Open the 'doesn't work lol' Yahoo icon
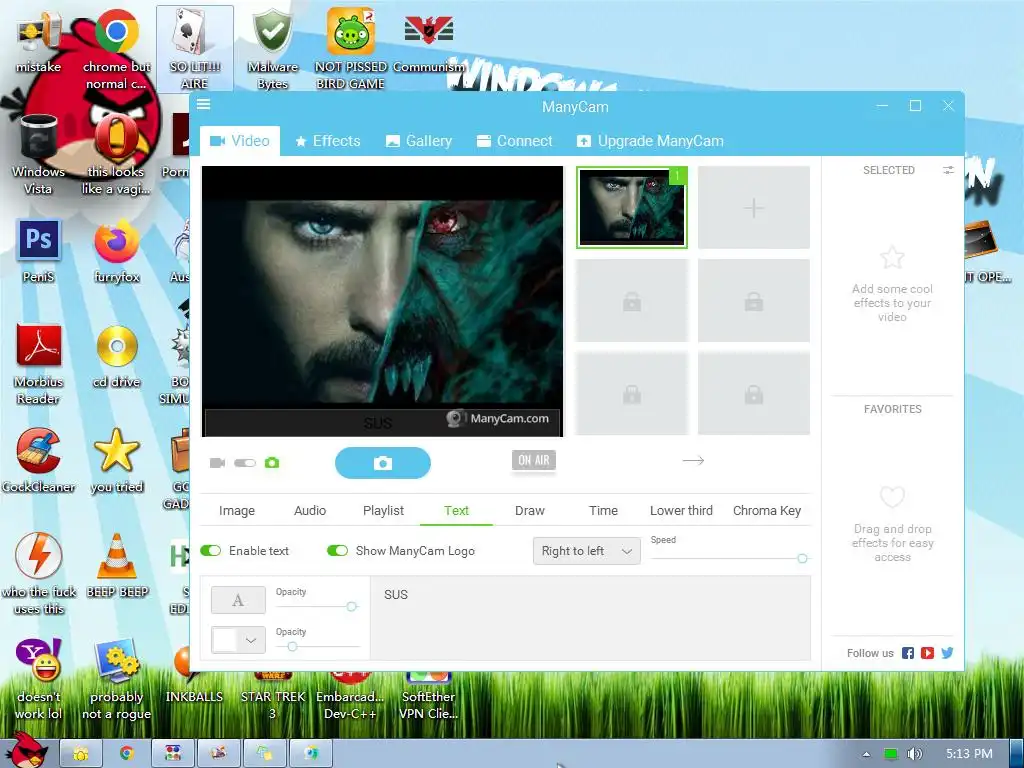1024x768 pixels. tap(38, 679)
